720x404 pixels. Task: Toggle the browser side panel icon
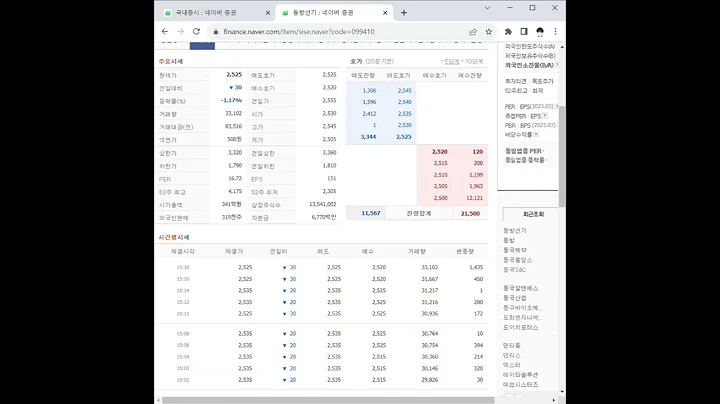pyautogui.click(x=524, y=32)
